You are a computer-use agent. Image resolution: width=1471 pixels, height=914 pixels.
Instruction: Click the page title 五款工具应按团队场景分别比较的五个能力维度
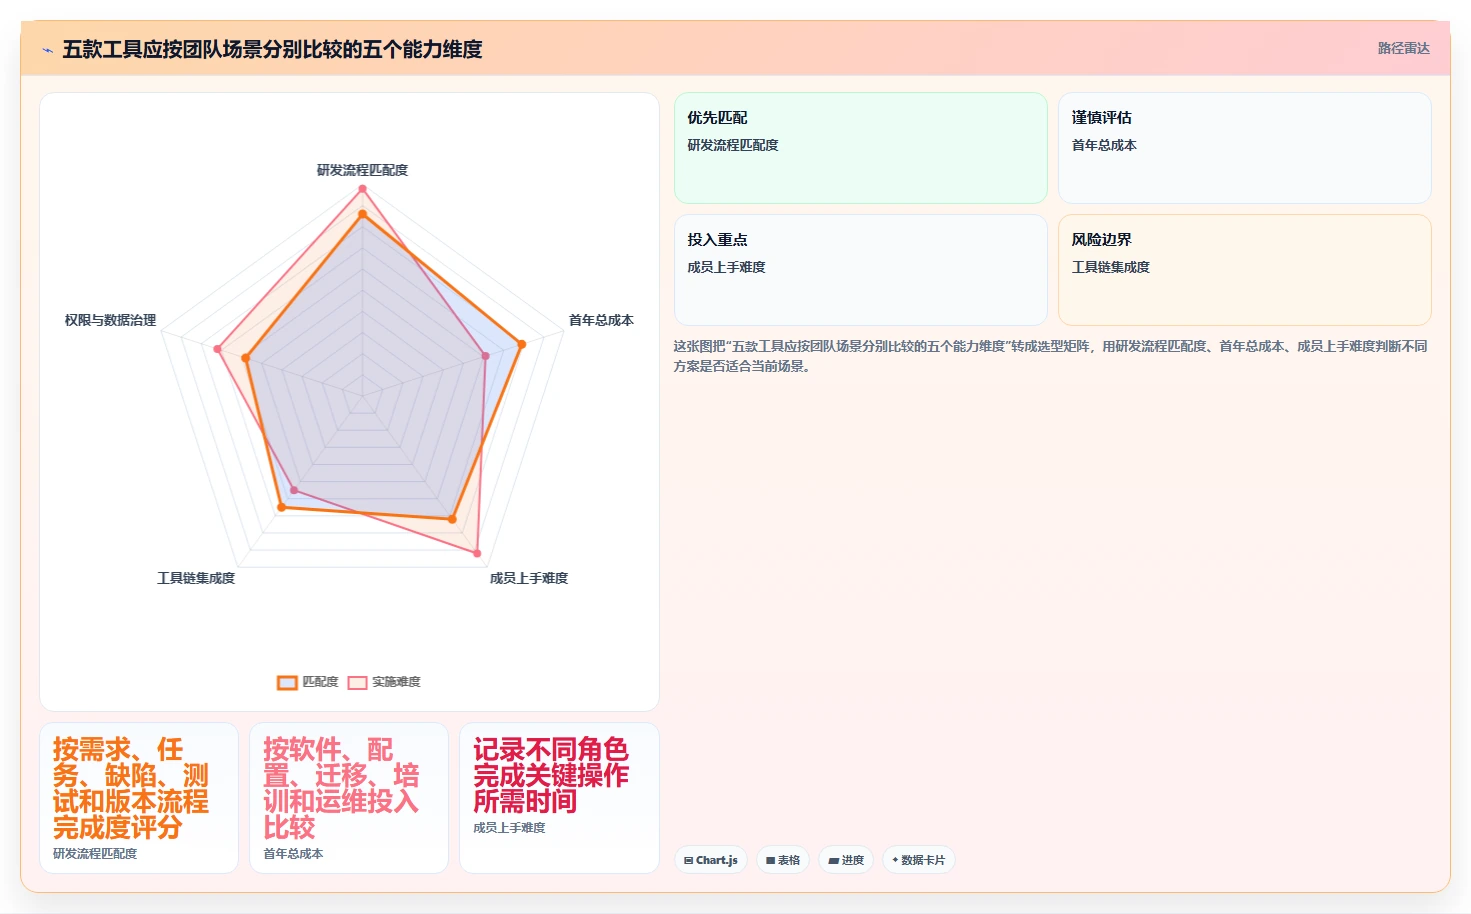pyautogui.click(x=272, y=49)
